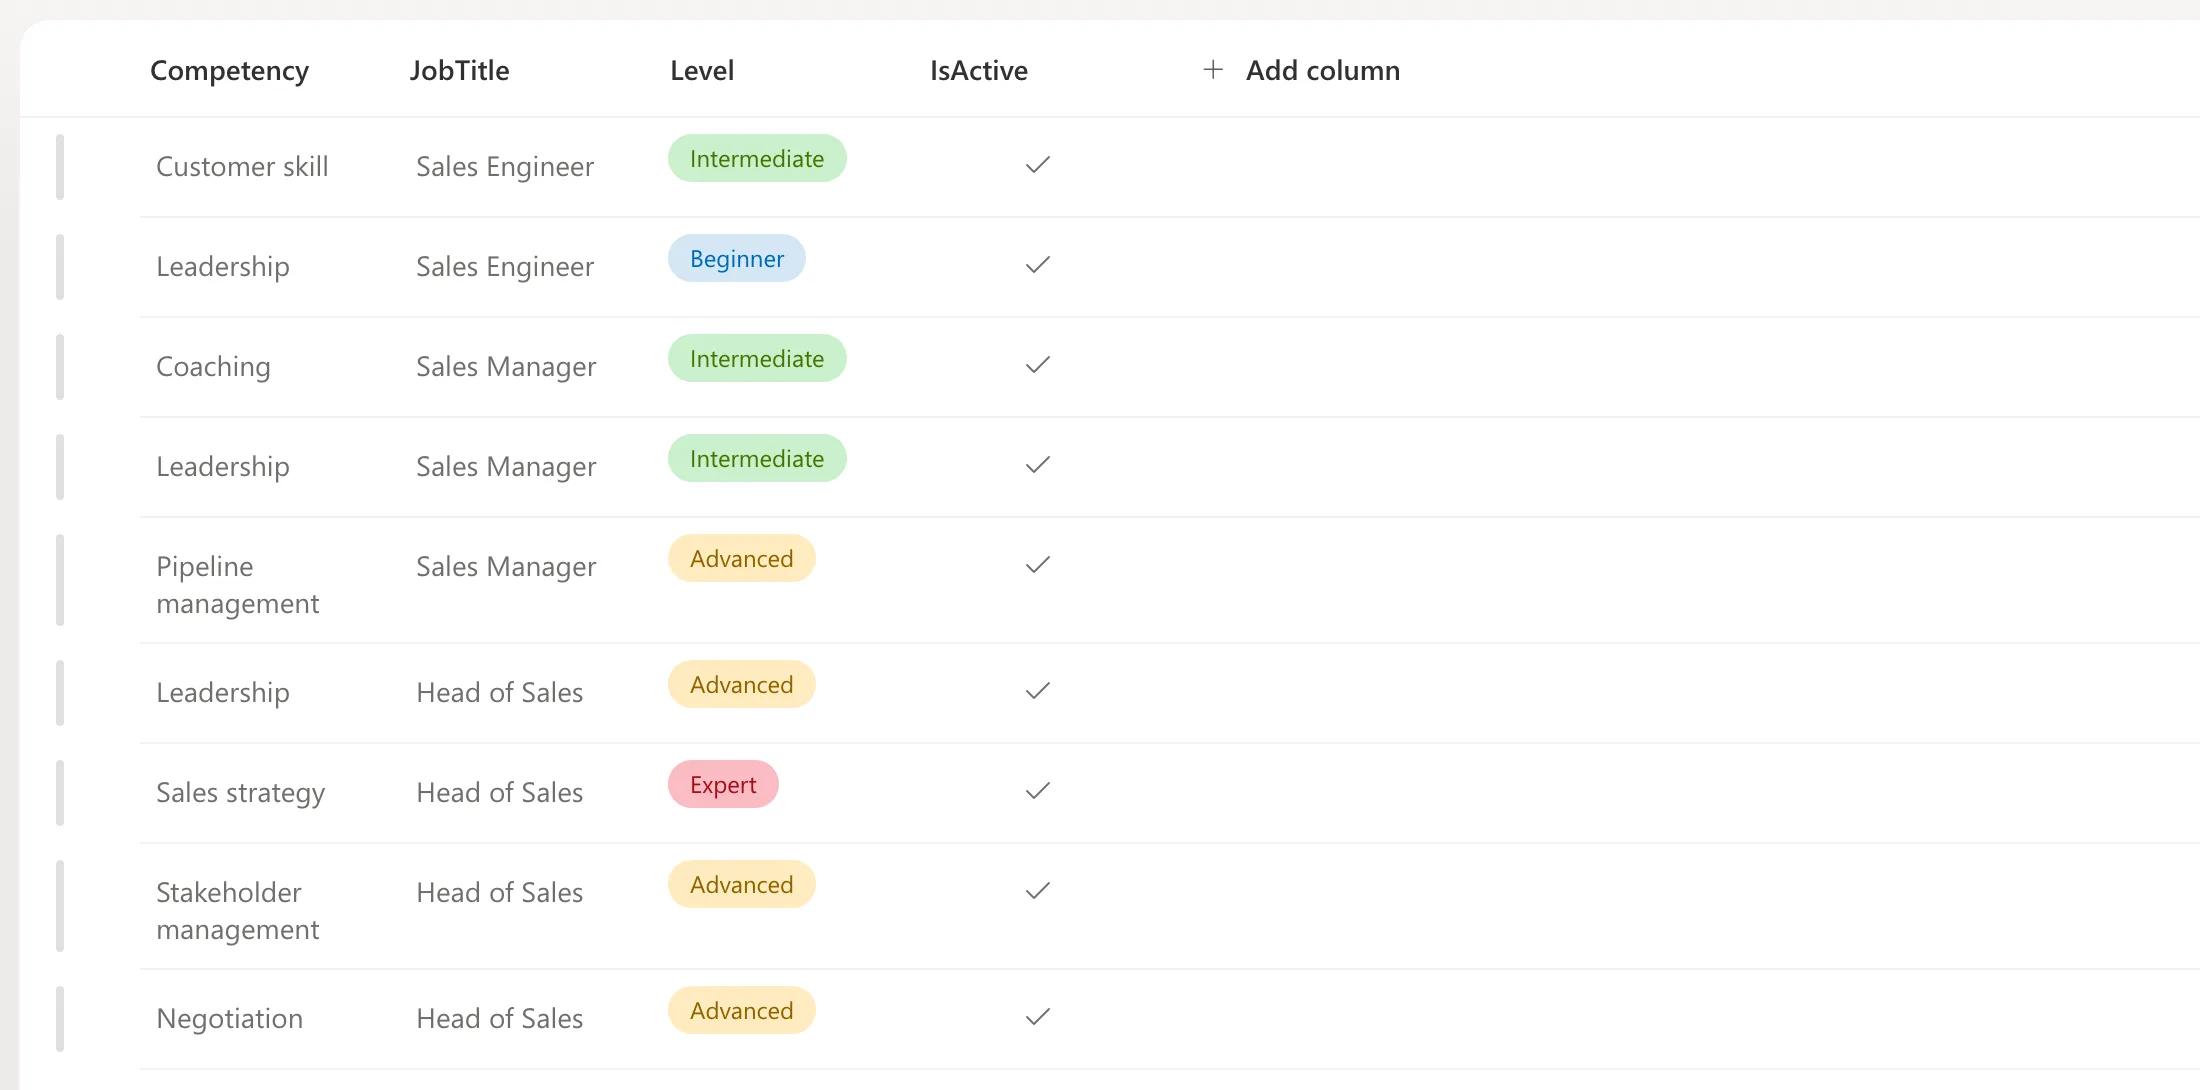Click Head of Sales in Stakeholder management row
The width and height of the screenshot is (2200, 1090).
[x=500, y=893]
